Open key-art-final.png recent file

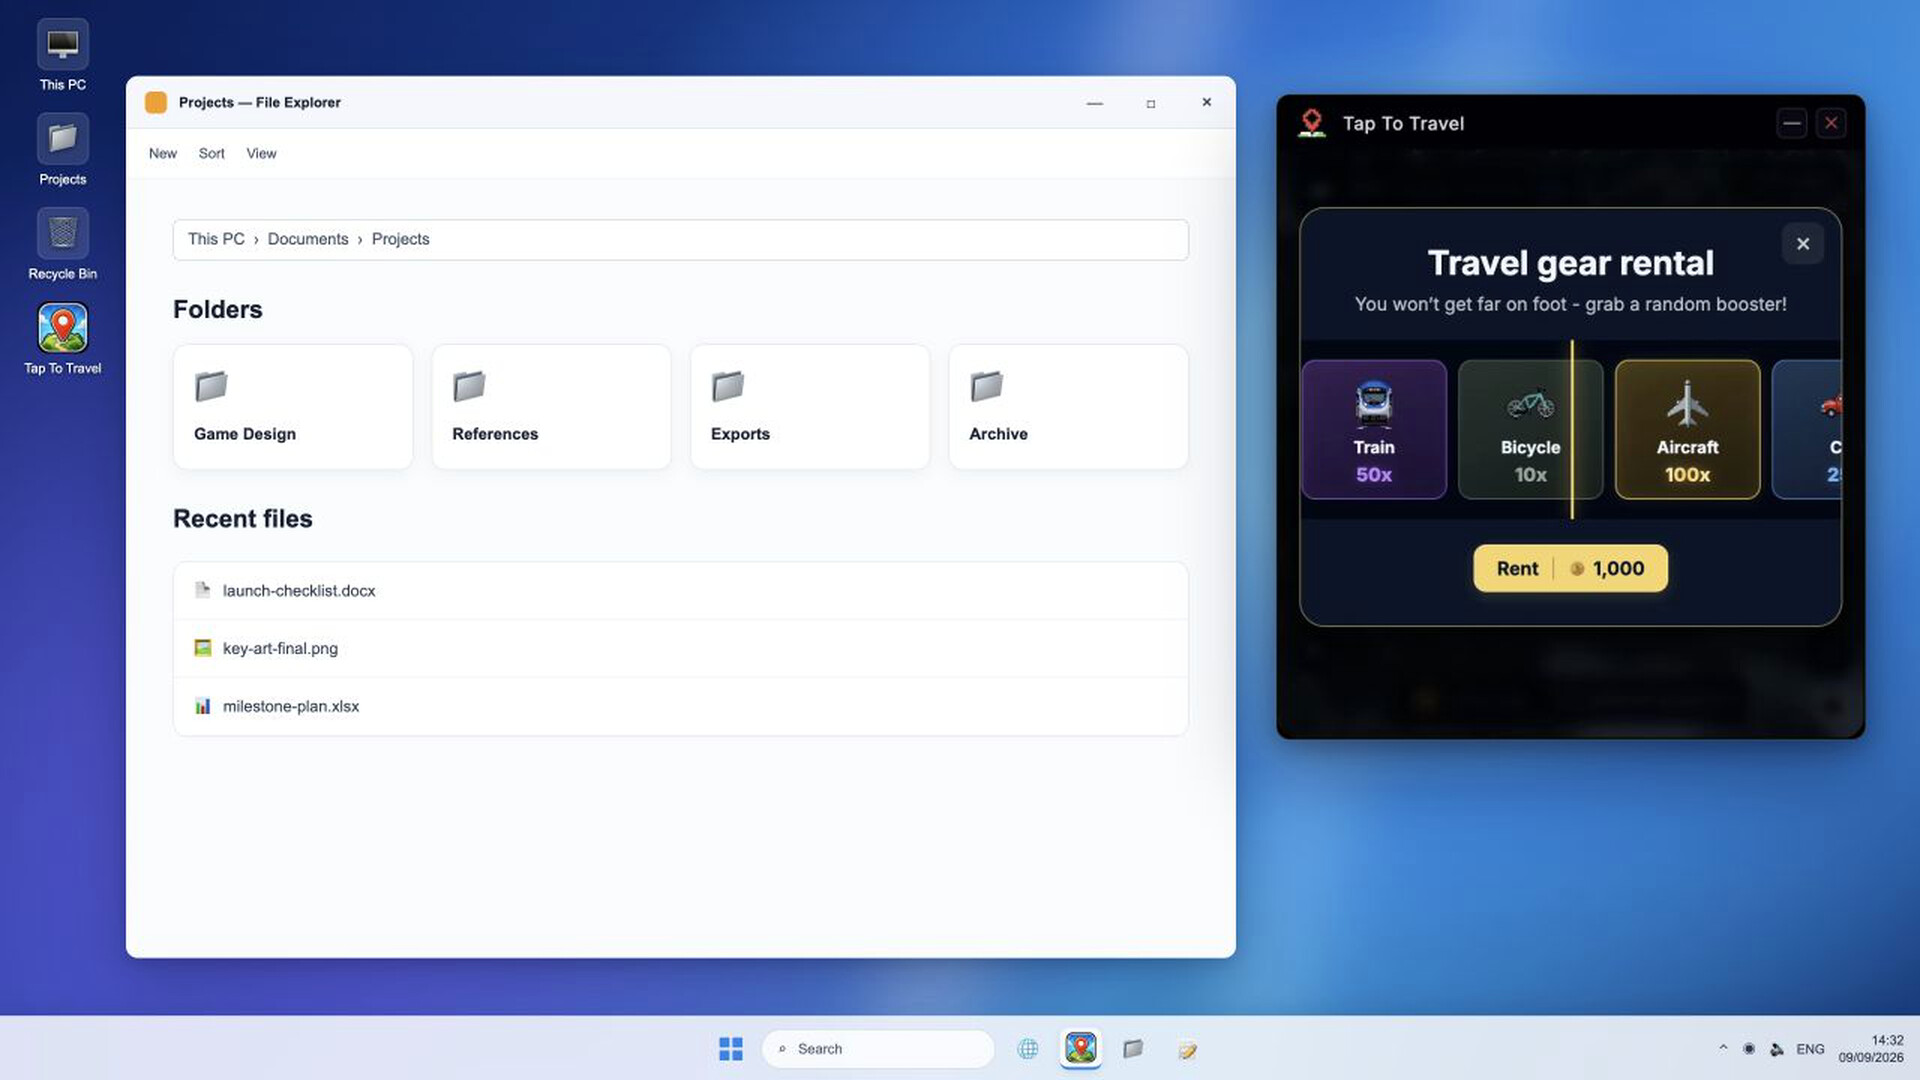pos(680,648)
